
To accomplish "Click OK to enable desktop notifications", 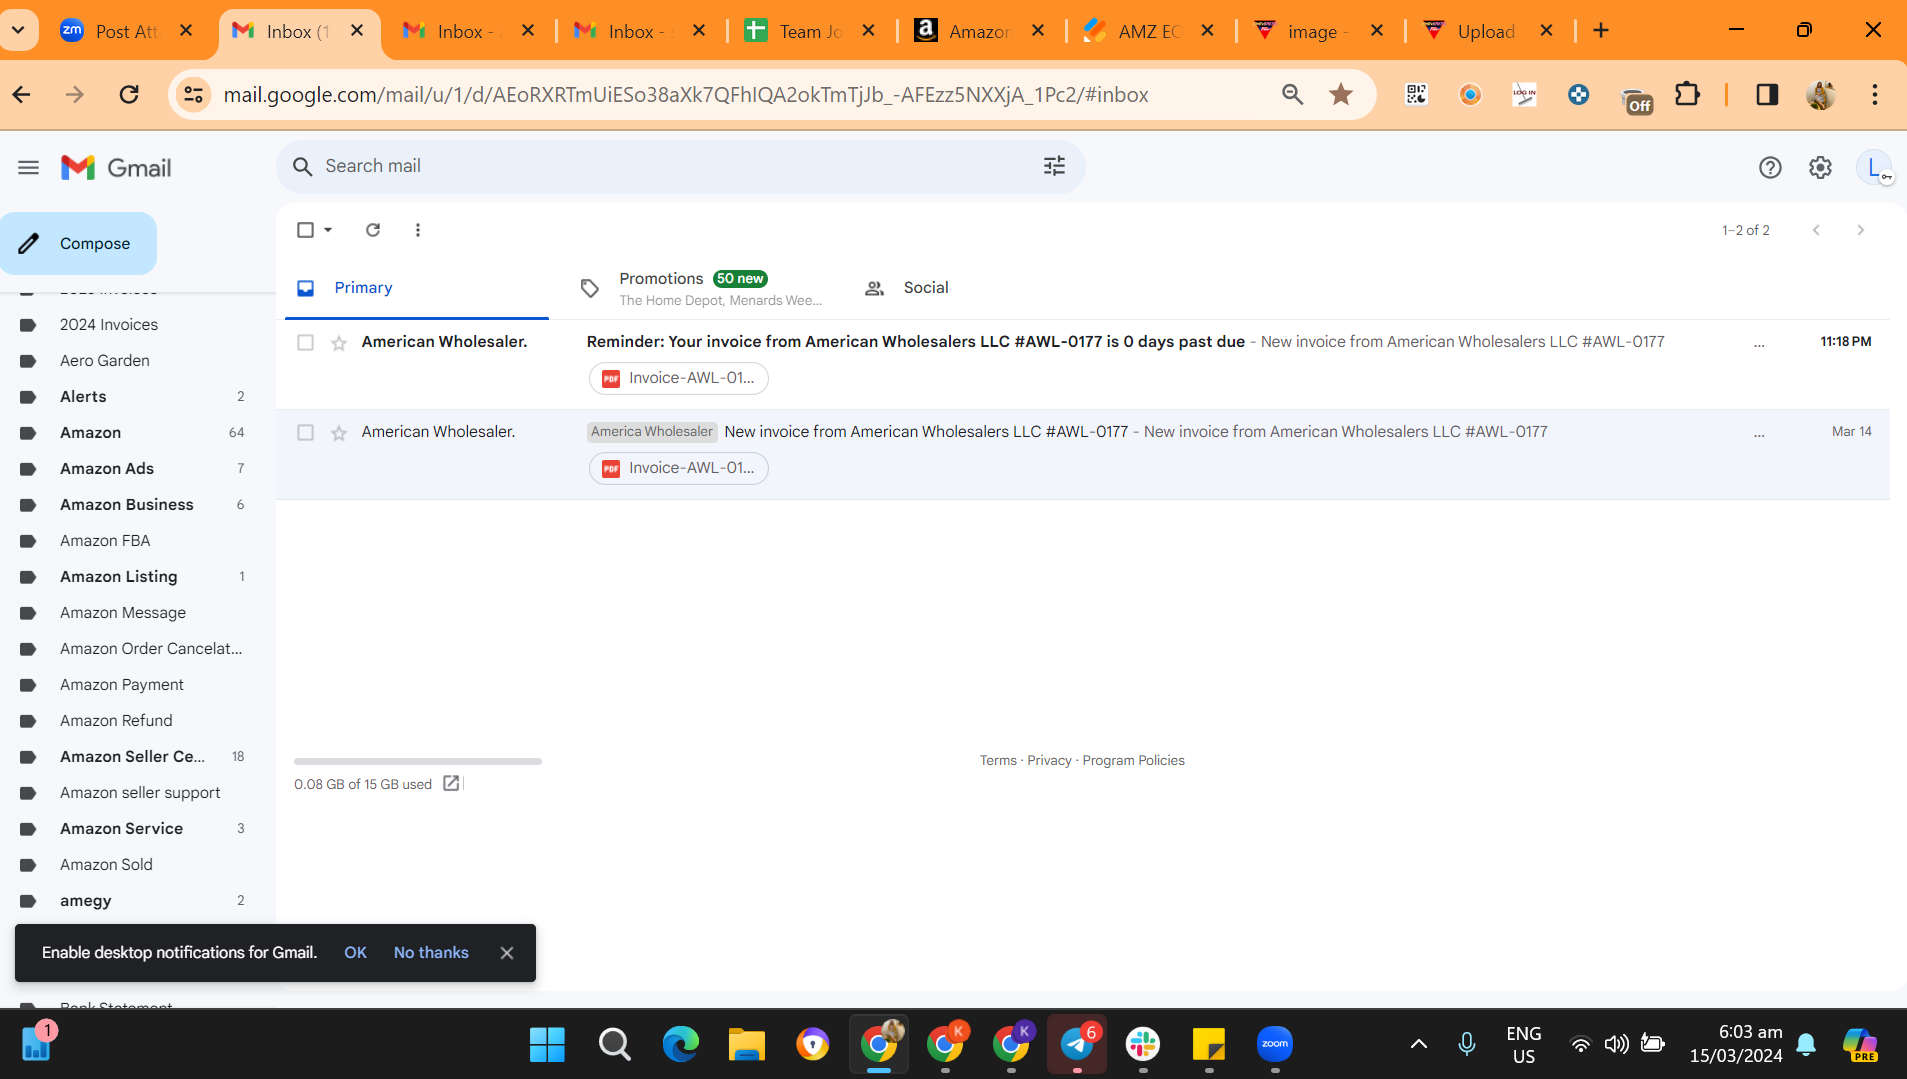I will pyautogui.click(x=355, y=953).
